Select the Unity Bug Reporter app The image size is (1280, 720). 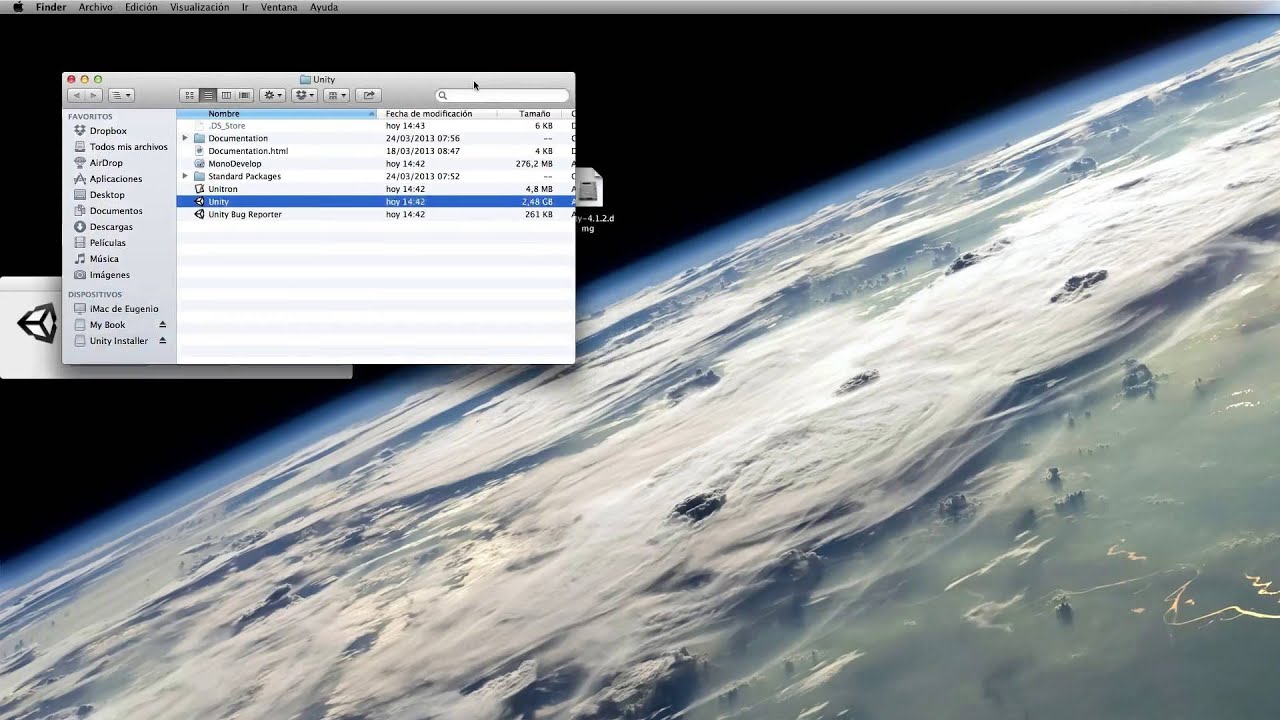[x=375, y=214]
